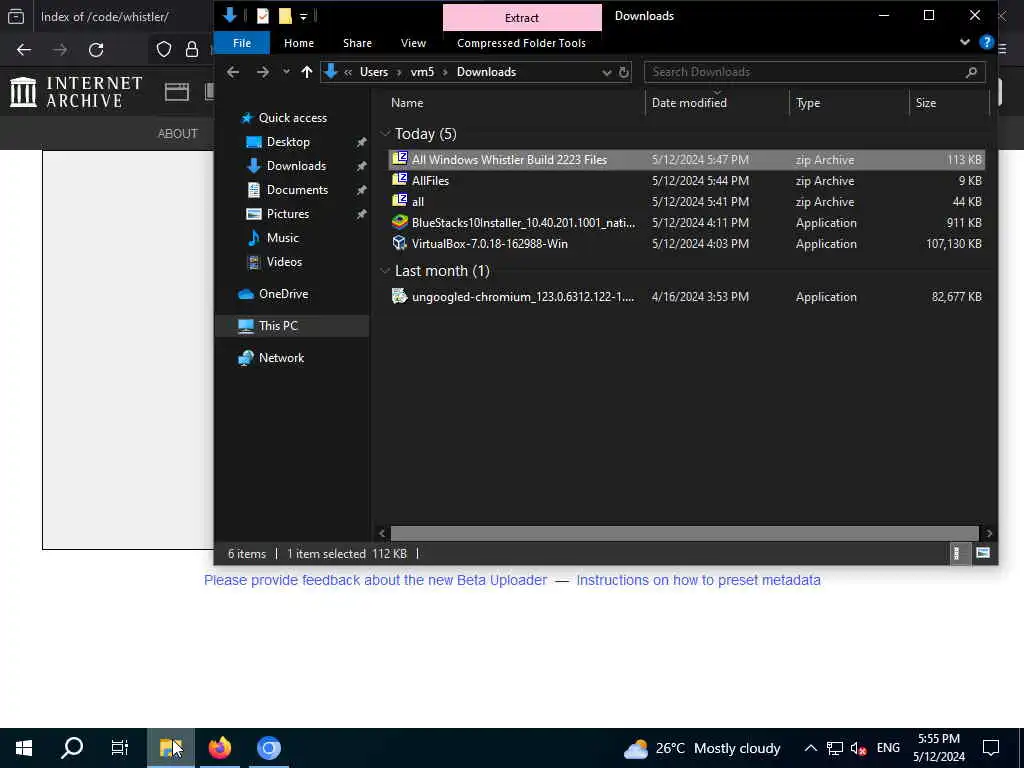Select the BlueStacks10Installer application file

(x=686, y=223)
